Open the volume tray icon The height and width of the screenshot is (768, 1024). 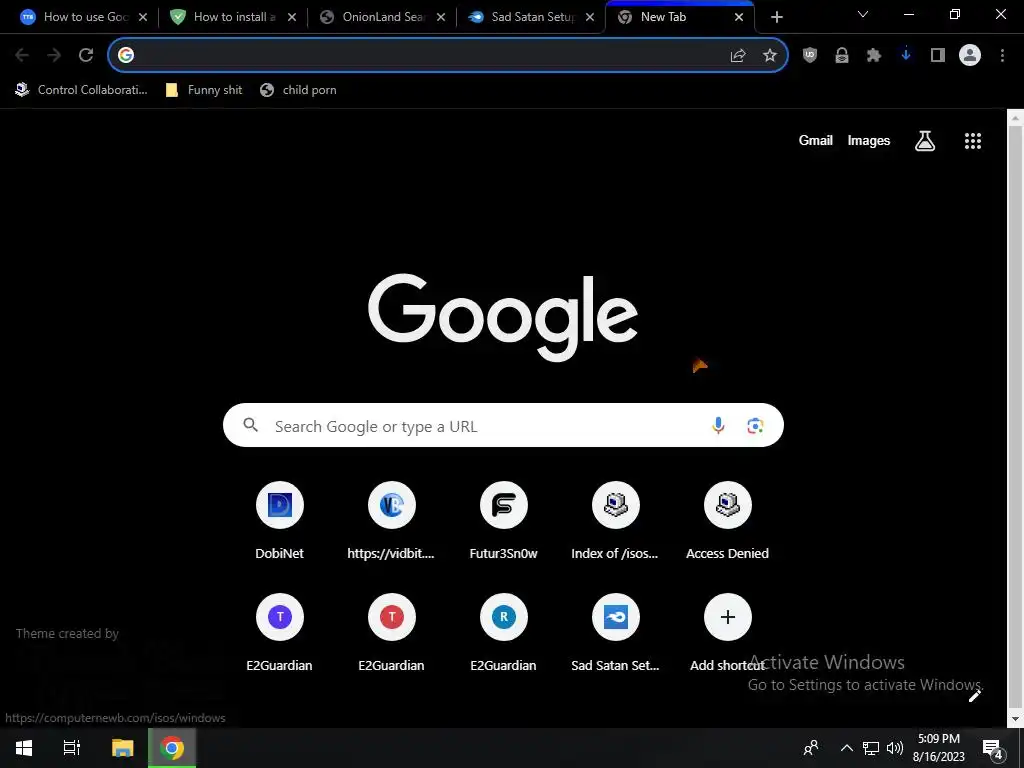pyautogui.click(x=895, y=748)
